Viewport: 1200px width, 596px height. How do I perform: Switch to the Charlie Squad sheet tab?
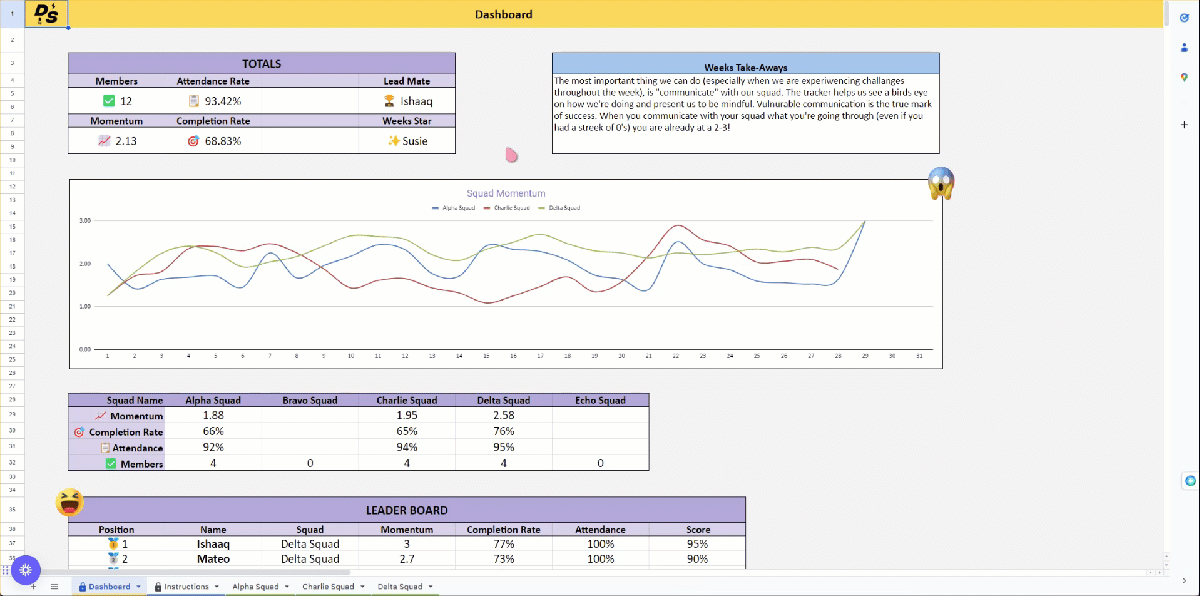tap(328, 586)
